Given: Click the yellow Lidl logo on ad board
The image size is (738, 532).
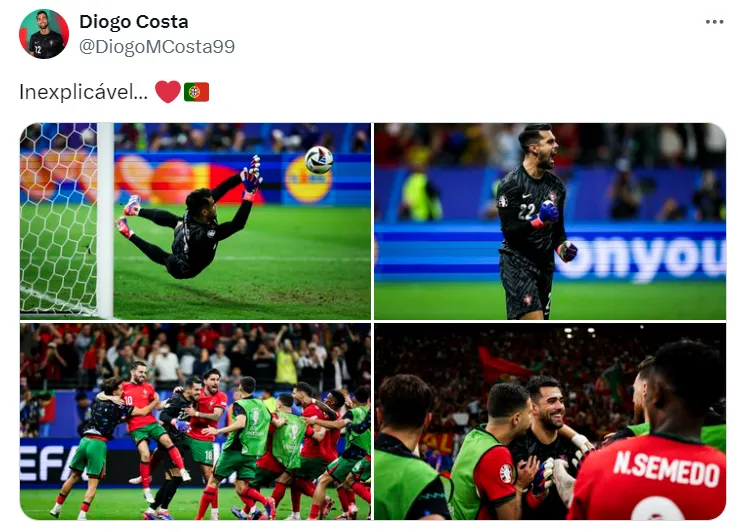Looking at the screenshot, I should [x=308, y=179].
